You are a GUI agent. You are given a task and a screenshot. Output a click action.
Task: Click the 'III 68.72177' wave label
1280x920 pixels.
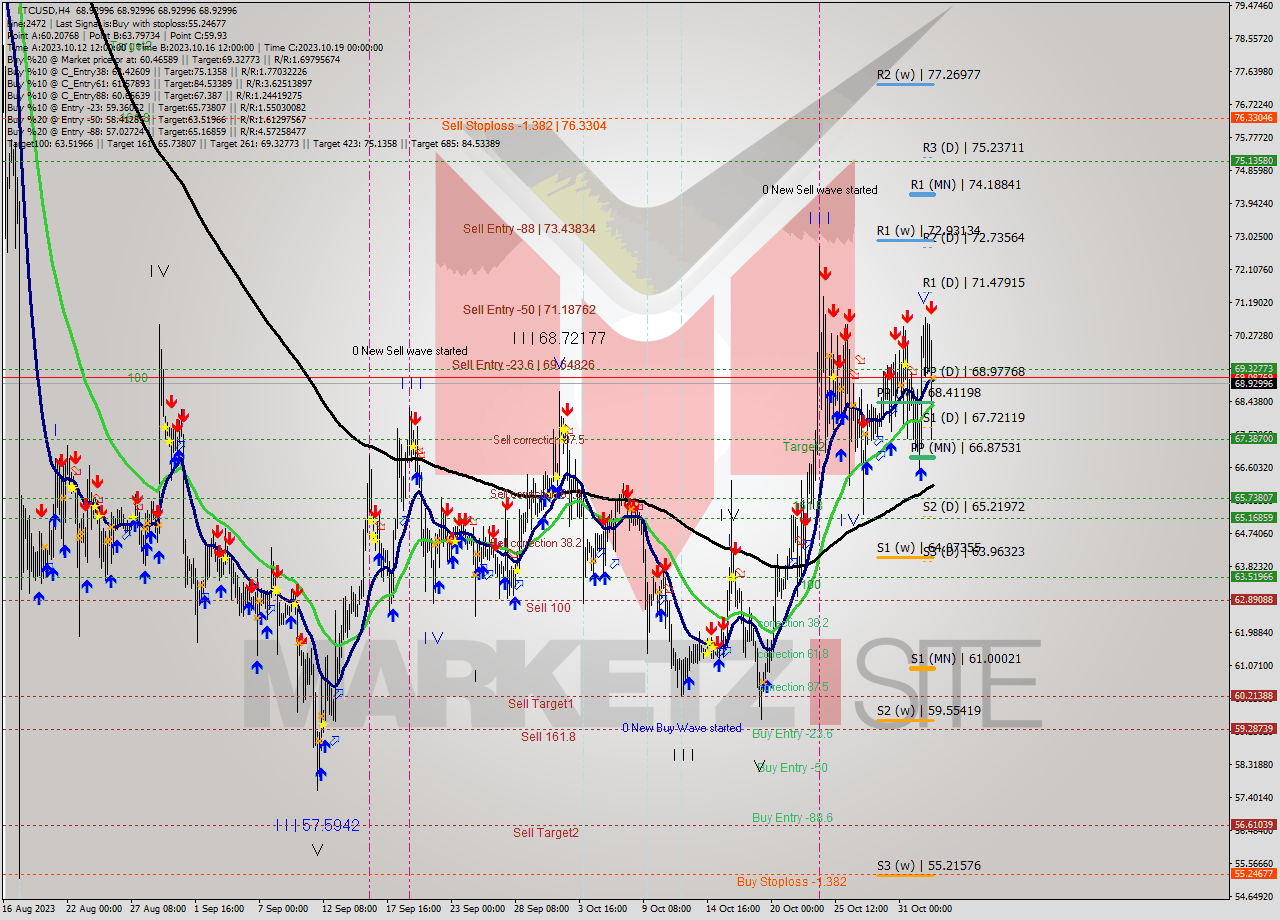559,339
